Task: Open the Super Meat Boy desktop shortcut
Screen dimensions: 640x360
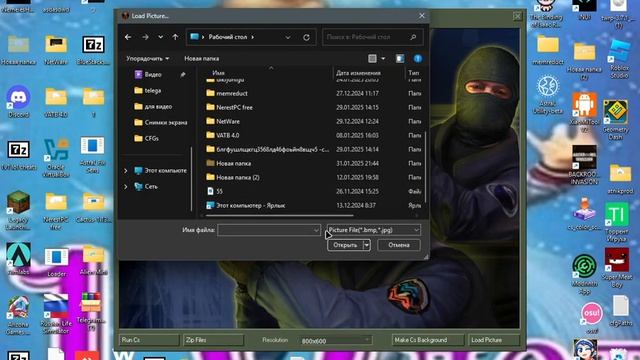Action: pos(617,267)
